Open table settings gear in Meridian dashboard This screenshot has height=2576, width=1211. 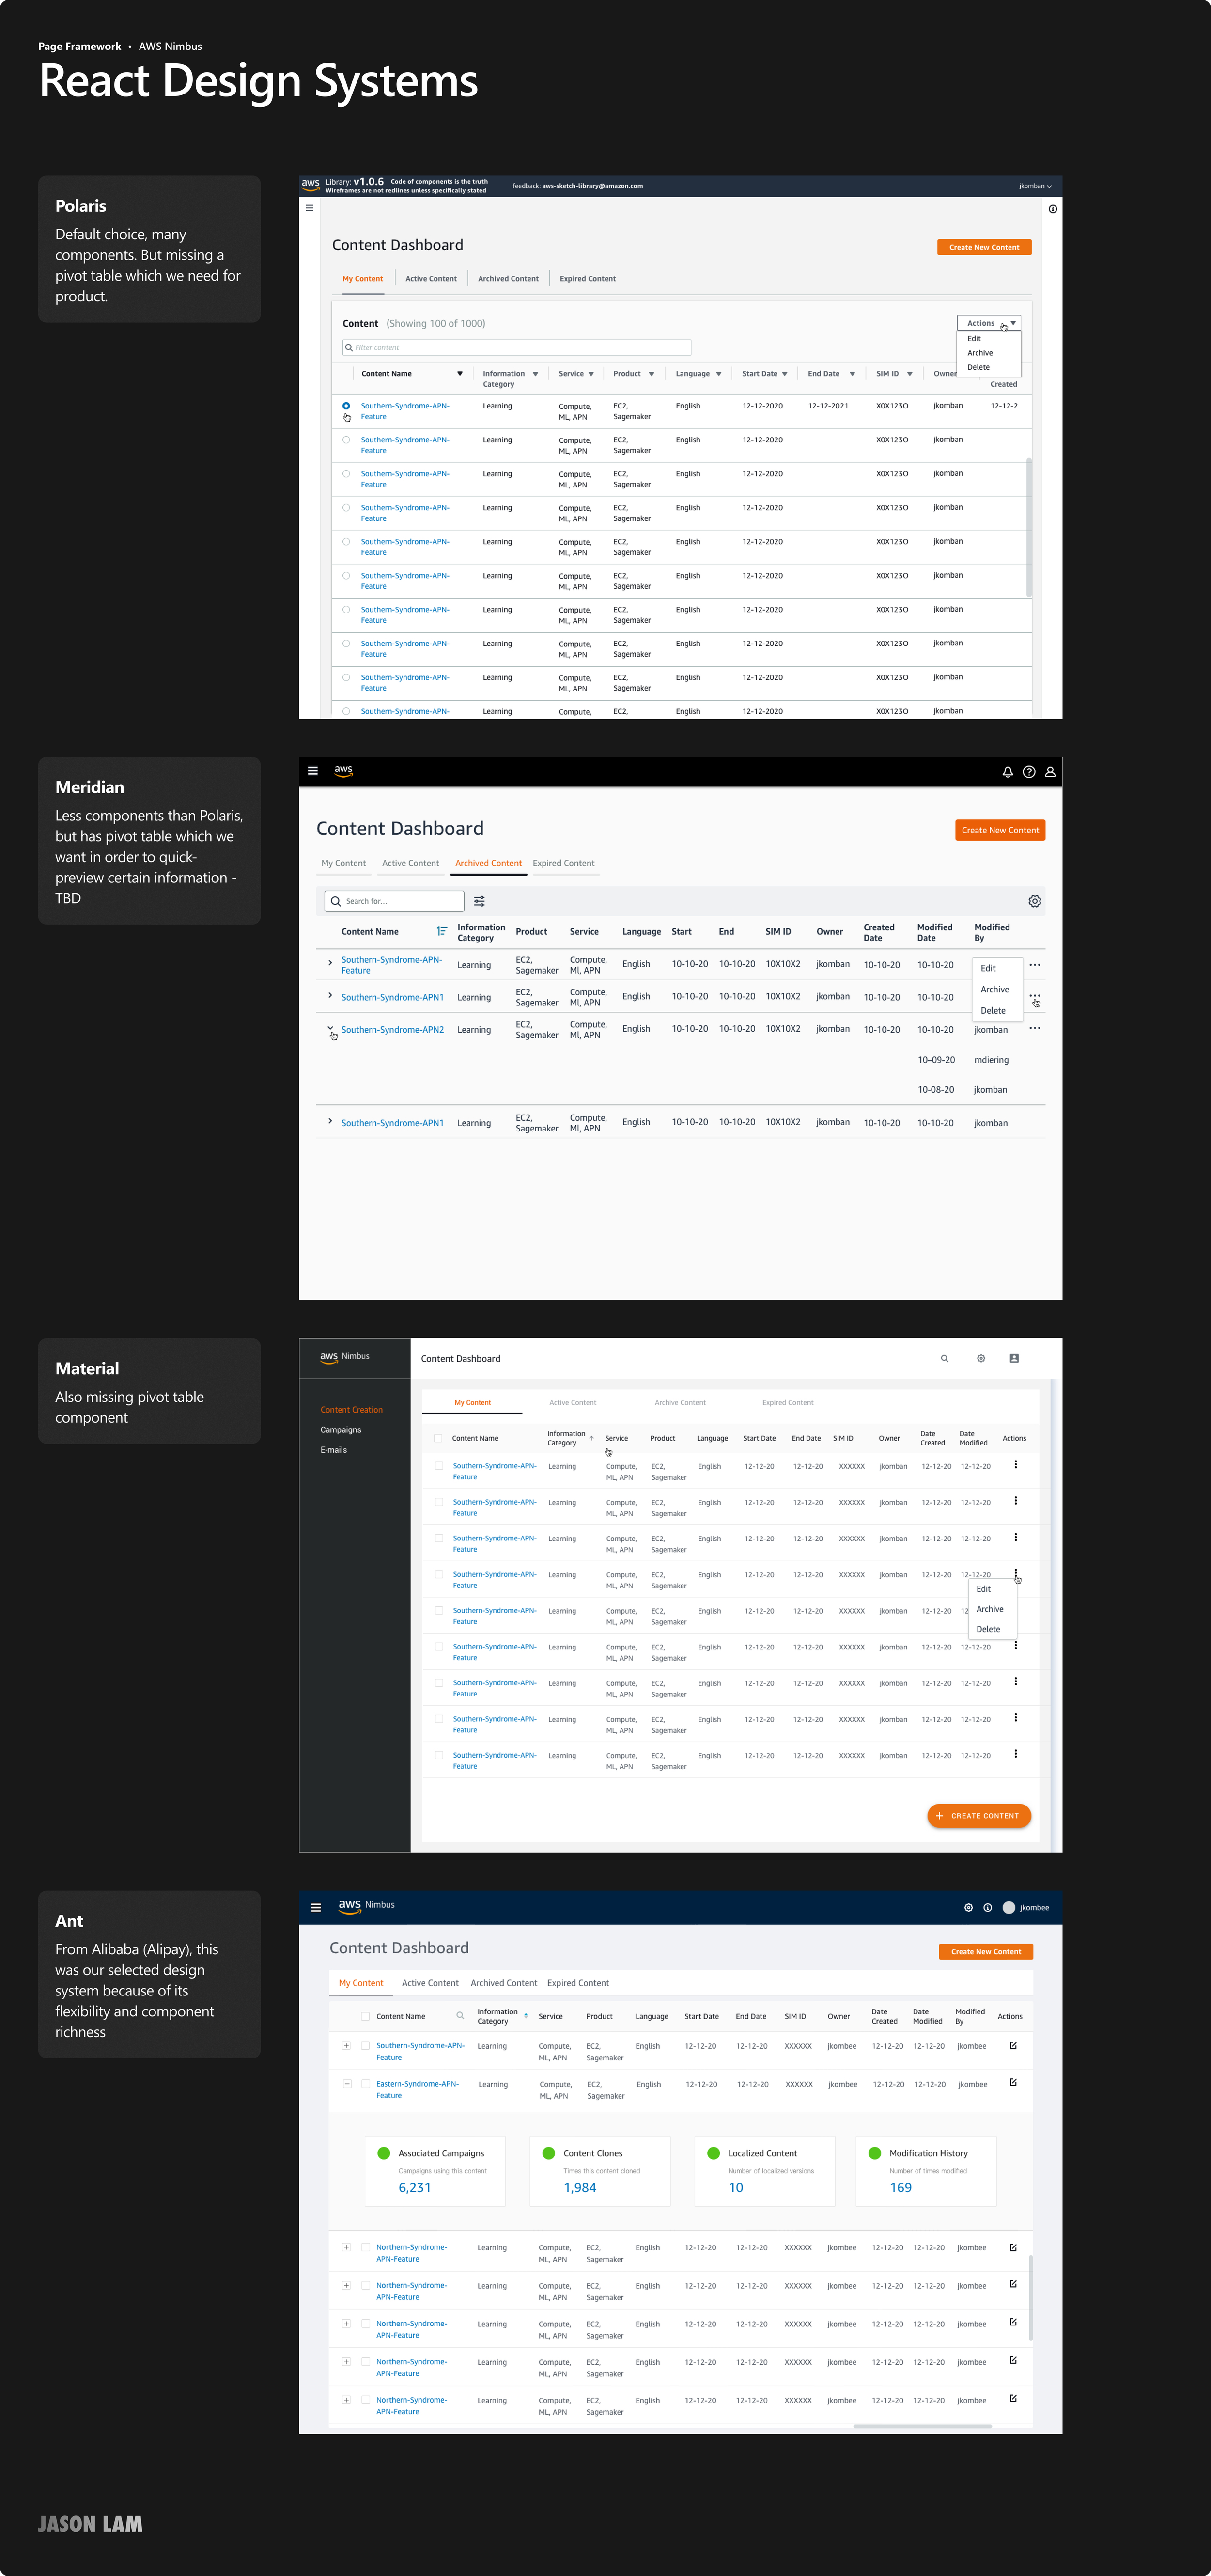click(1034, 901)
